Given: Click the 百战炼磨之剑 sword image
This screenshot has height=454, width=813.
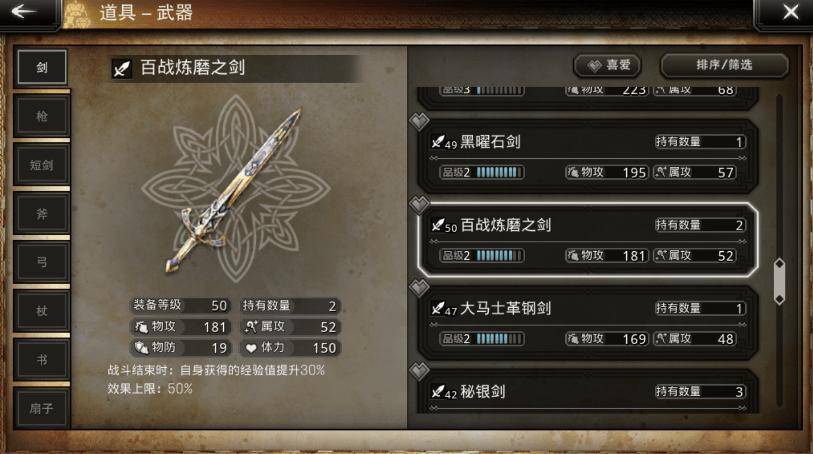Looking at the screenshot, I should 233,190.
